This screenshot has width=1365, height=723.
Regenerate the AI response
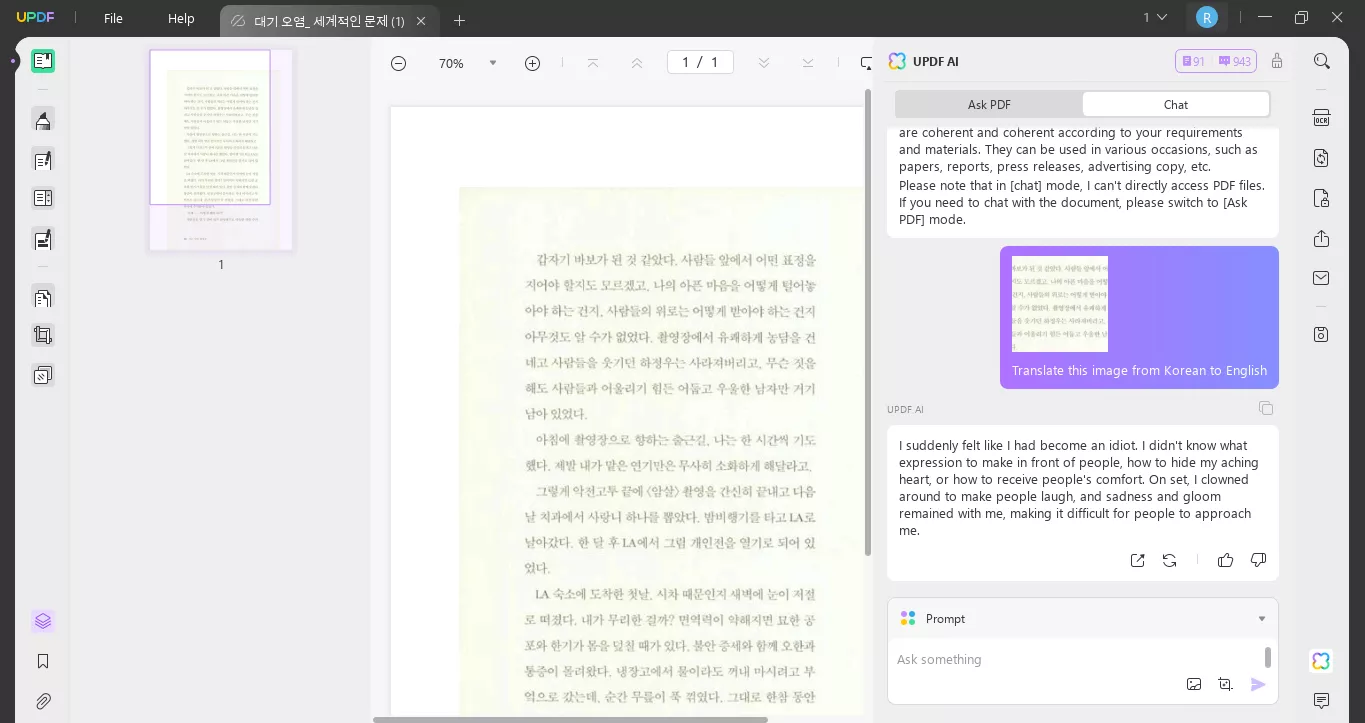pyautogui.click(x=1169, y=560)
